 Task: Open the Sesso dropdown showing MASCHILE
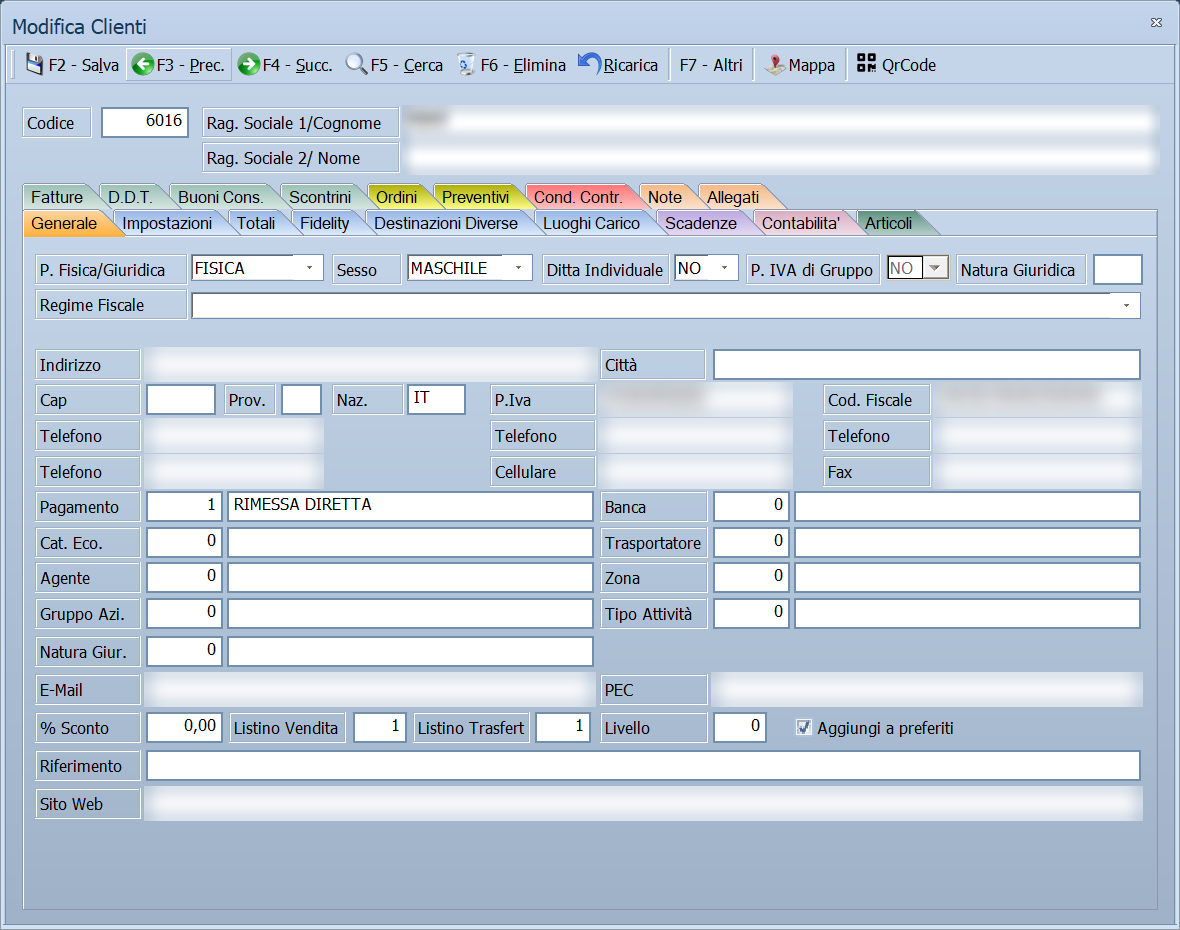point(518,268)
